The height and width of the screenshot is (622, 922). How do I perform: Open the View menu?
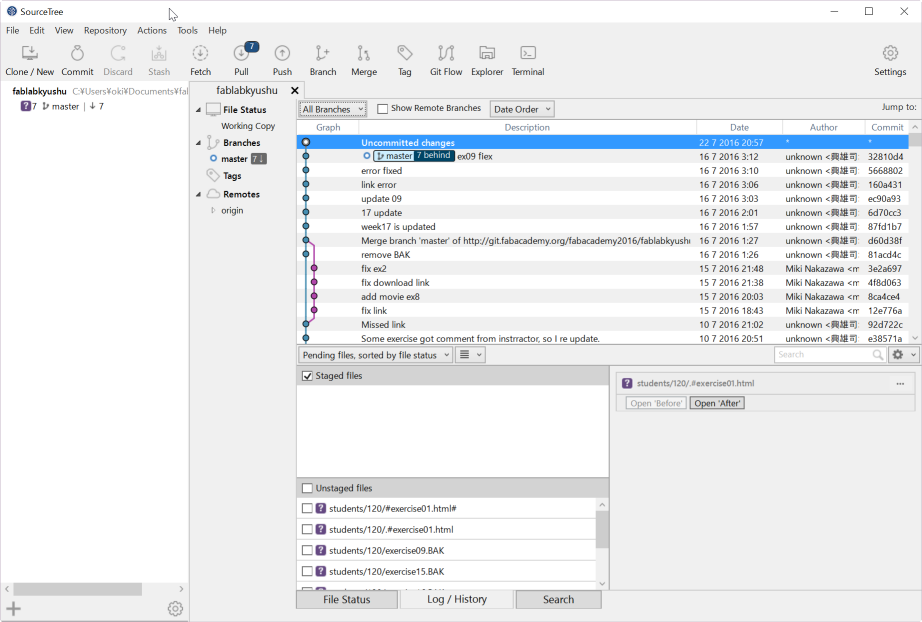pos(64,31)
